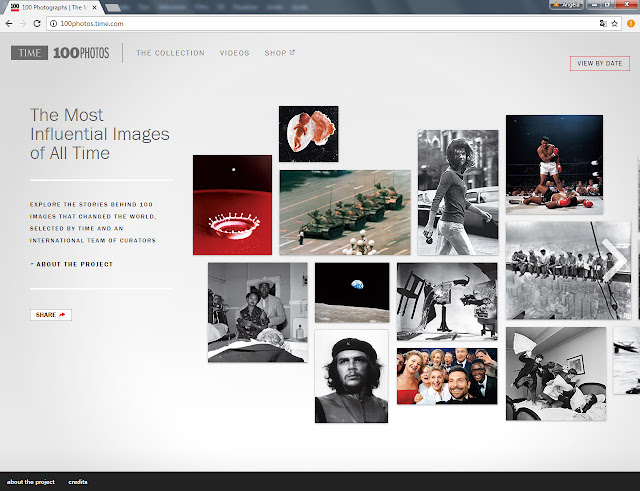Click the TIME logo
640x491 pixels.
click(29, 53)
